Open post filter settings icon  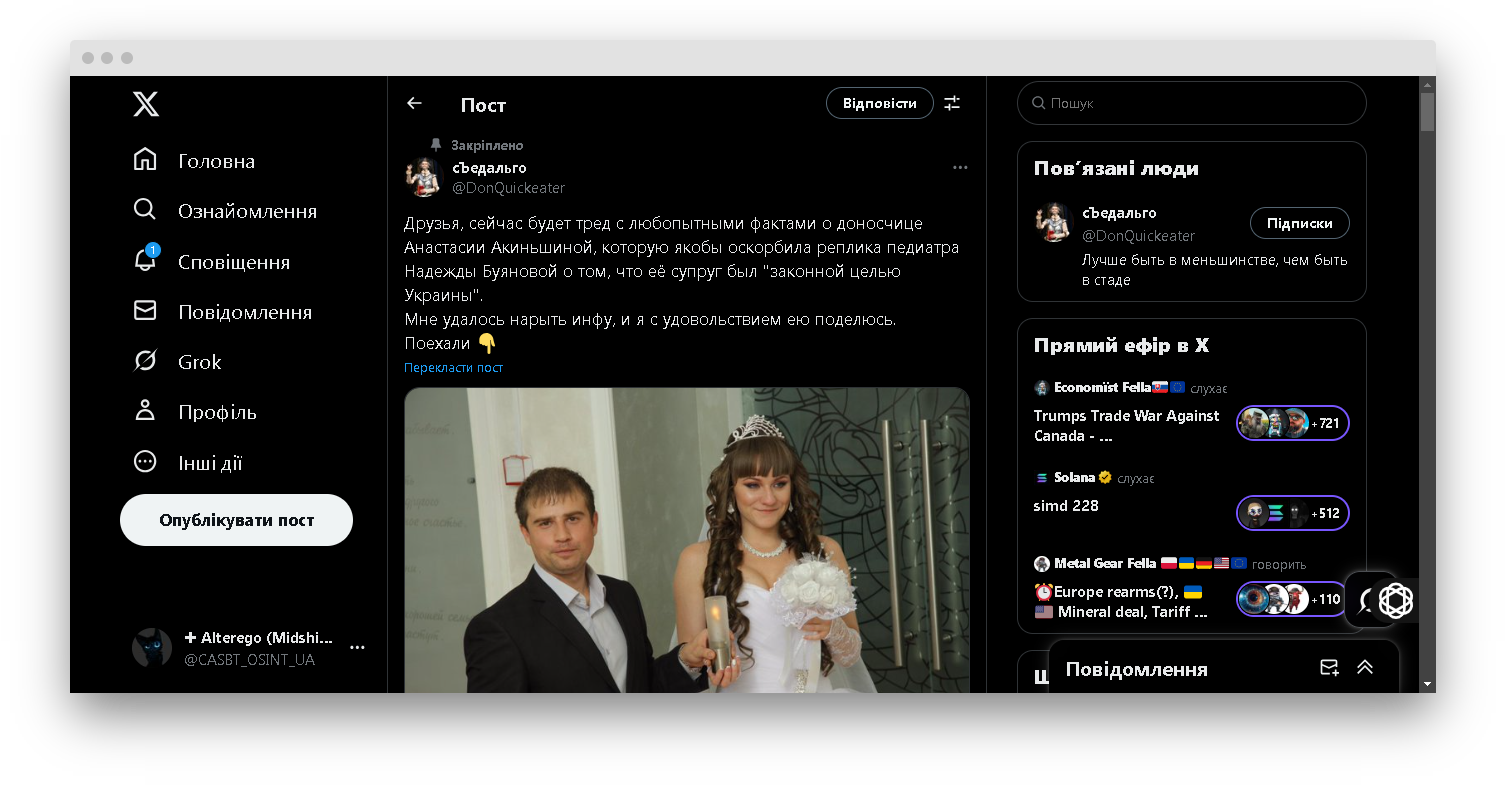[x=952, y=103]
